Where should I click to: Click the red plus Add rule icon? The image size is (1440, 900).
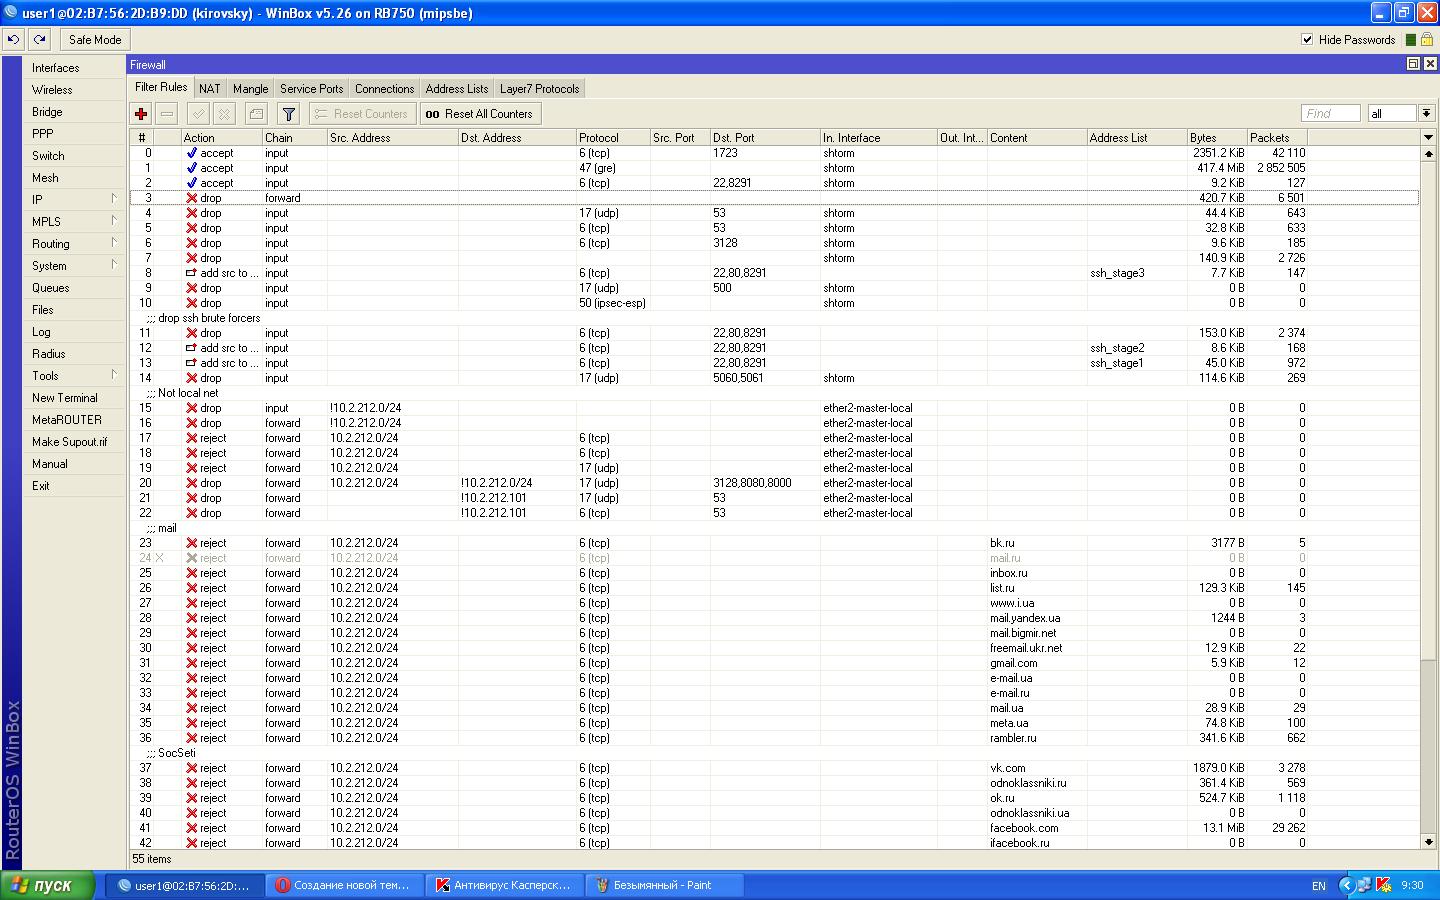(x=141, y=114)
